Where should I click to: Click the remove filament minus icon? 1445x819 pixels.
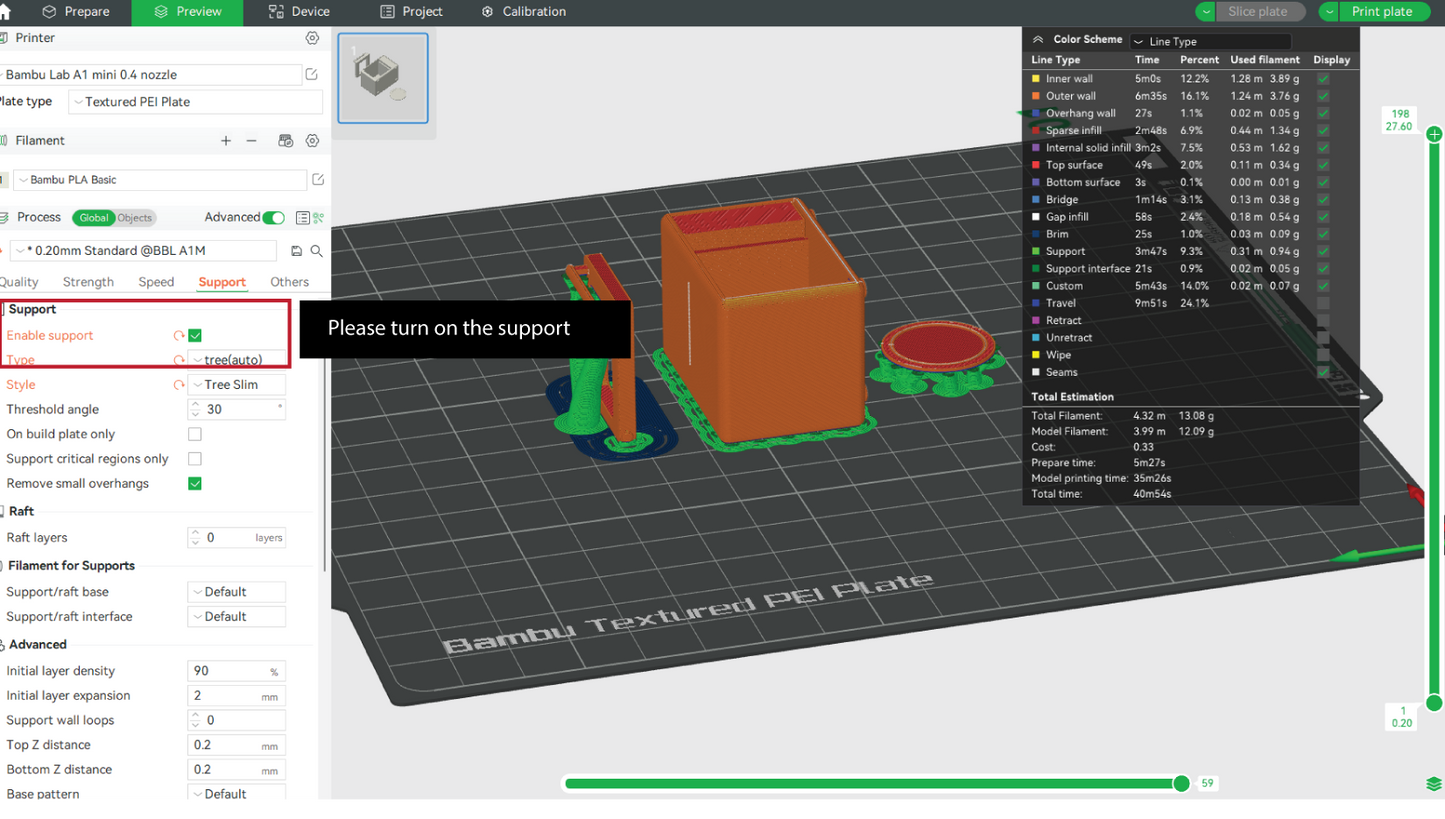click(252, 141)
